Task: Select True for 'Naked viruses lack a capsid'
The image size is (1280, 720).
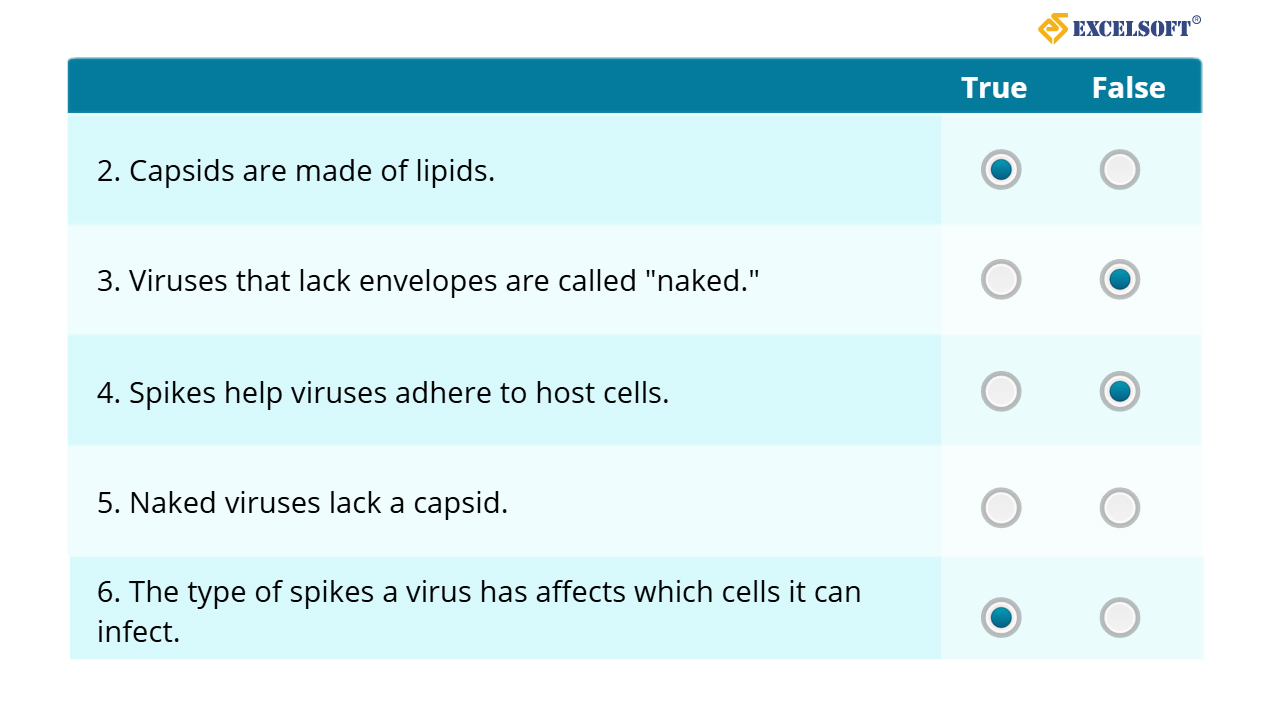Action: [1001, 508]
